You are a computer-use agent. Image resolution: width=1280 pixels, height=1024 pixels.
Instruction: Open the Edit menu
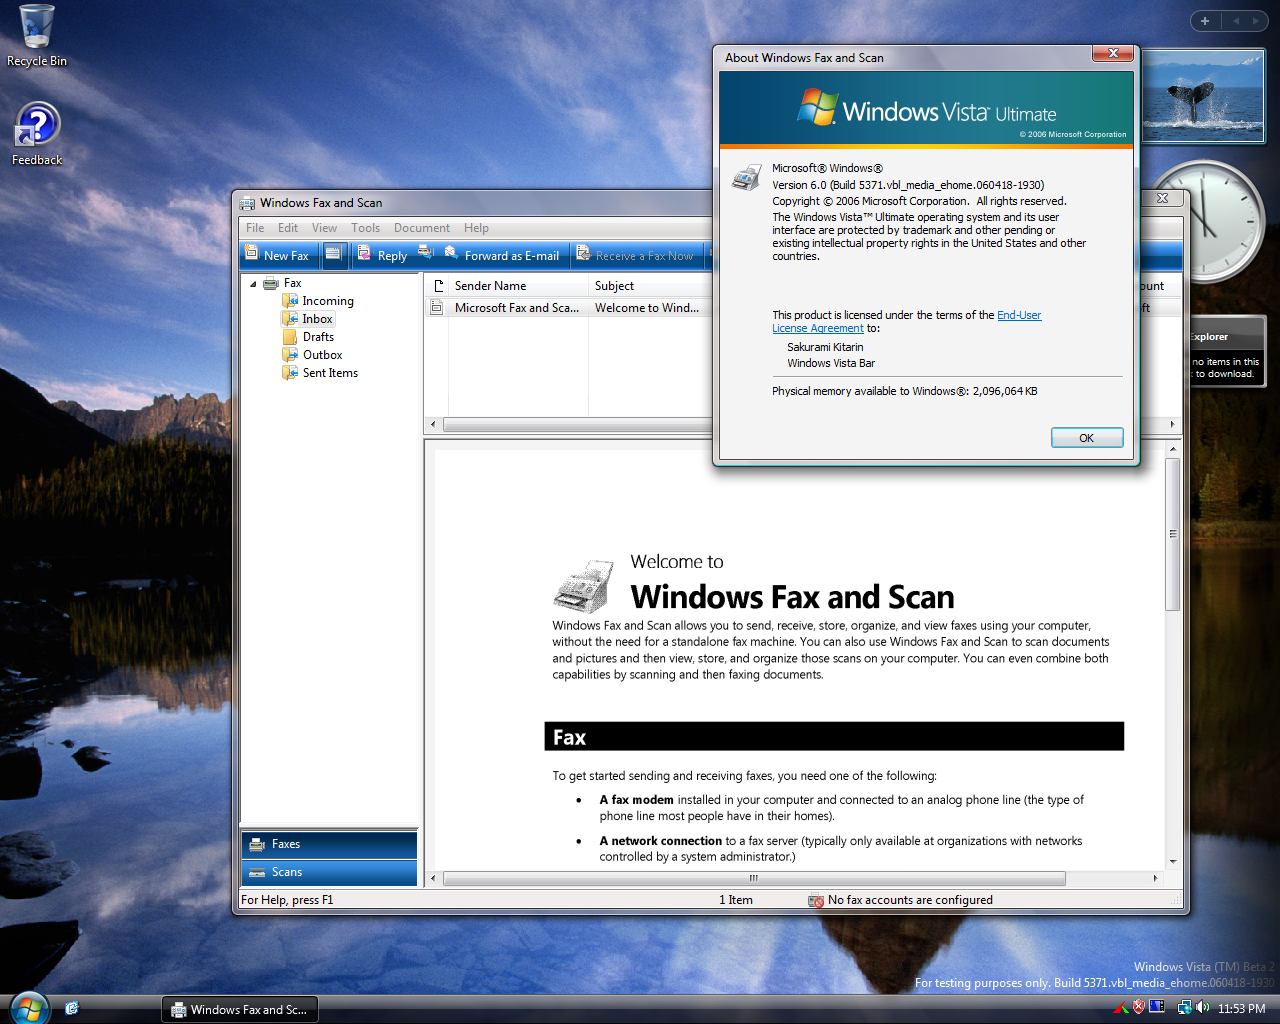pos(288,228)
